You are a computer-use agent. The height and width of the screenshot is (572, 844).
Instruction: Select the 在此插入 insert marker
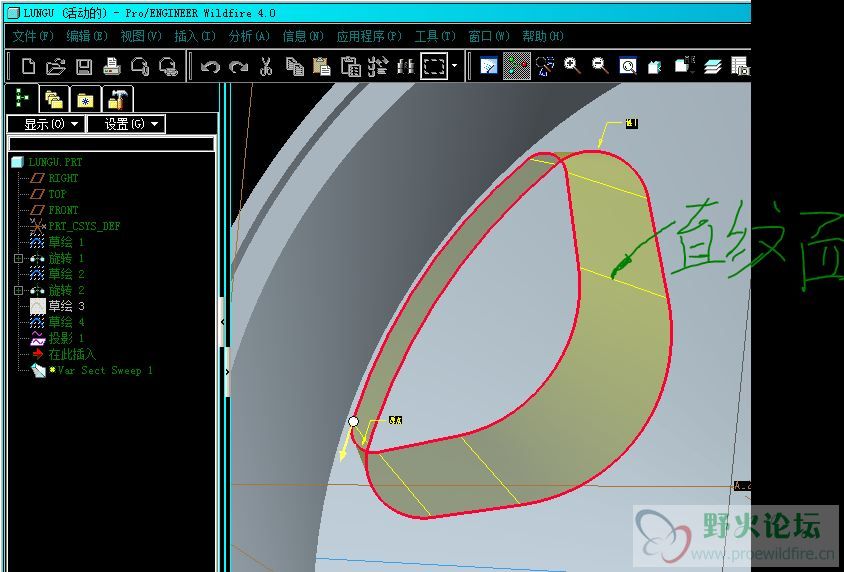[72, 355]
